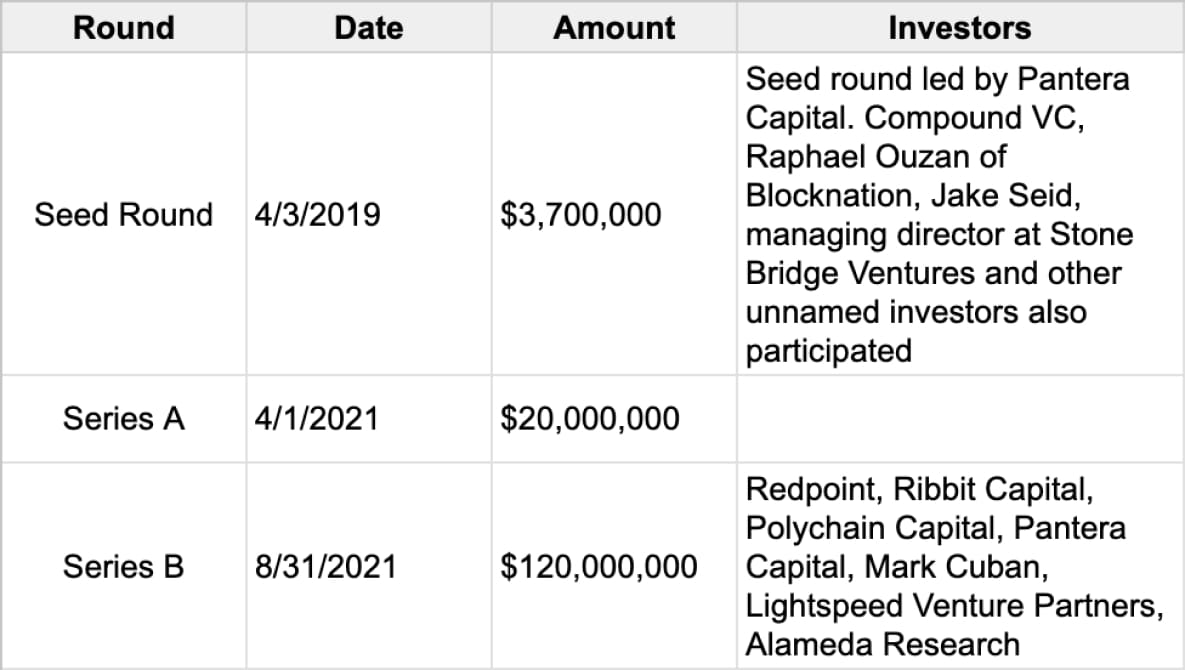The height and width of the screenshot is (670, 1185).
Task: Select the 8/31/2021 date cell
Action: (326, 567)
